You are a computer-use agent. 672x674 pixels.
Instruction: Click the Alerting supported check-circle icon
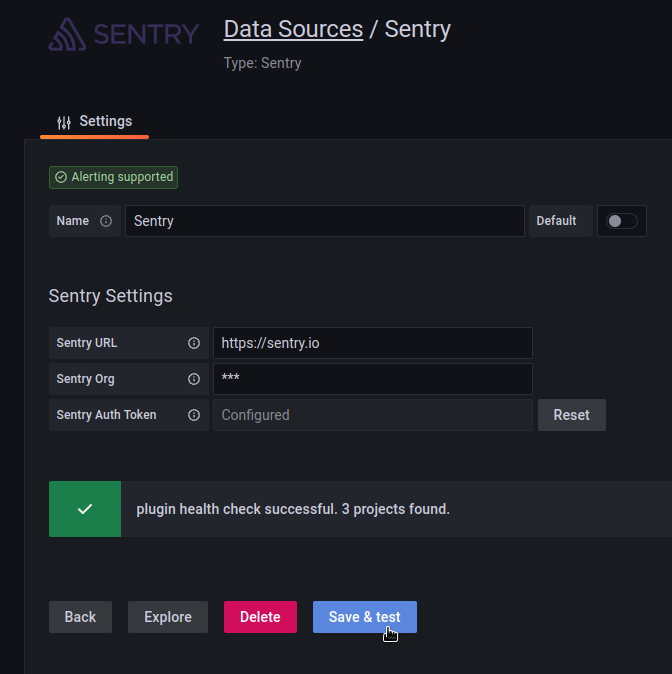pyautogui.click(x=61, y=177)
